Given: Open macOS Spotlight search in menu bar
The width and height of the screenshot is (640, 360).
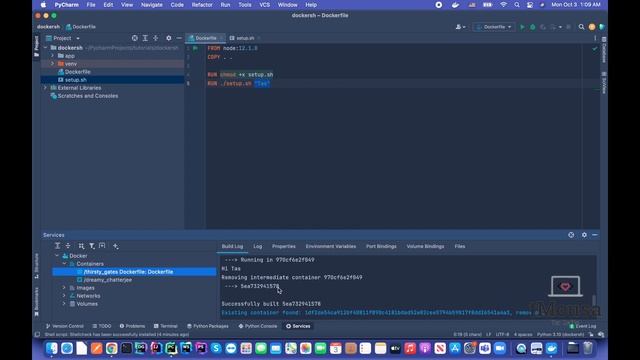Looking at the screenshot, I should pyautogui.click(x=517, y=5).
